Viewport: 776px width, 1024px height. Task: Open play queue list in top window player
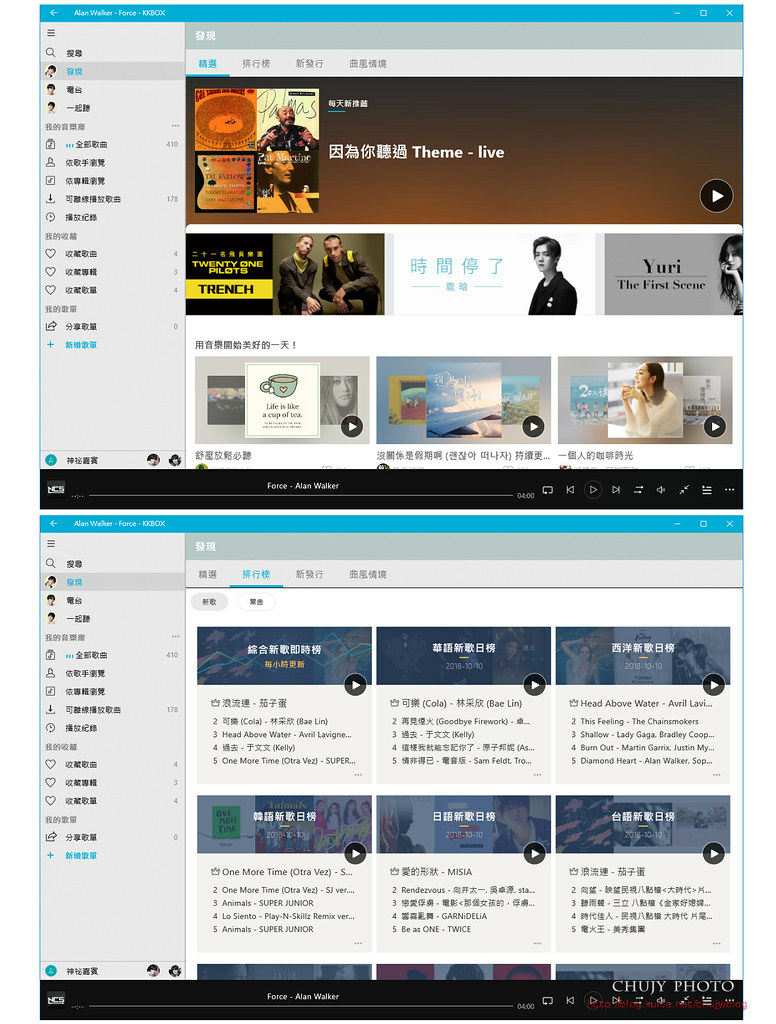707,490
